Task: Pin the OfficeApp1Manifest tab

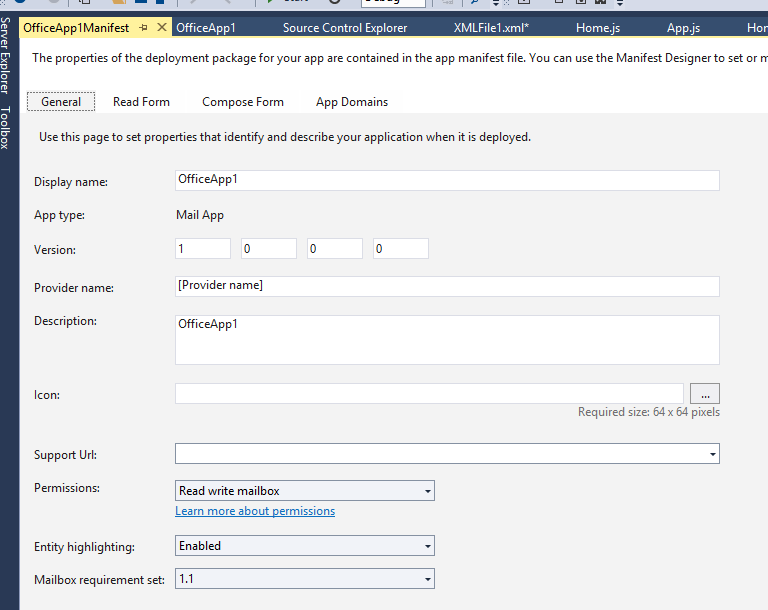Action: click(144, 28)
